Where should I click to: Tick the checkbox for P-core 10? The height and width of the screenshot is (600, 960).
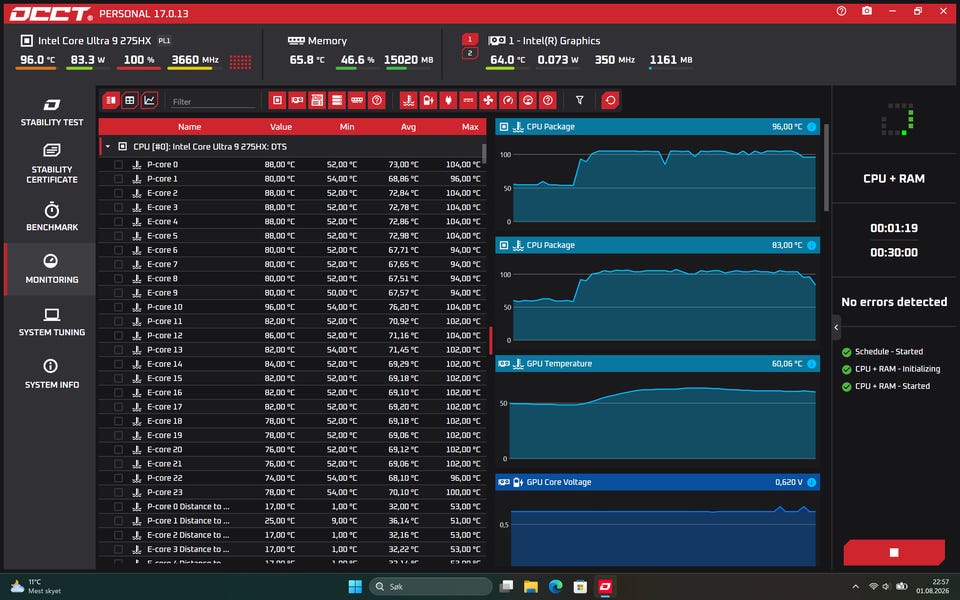(x=119, y=307)
